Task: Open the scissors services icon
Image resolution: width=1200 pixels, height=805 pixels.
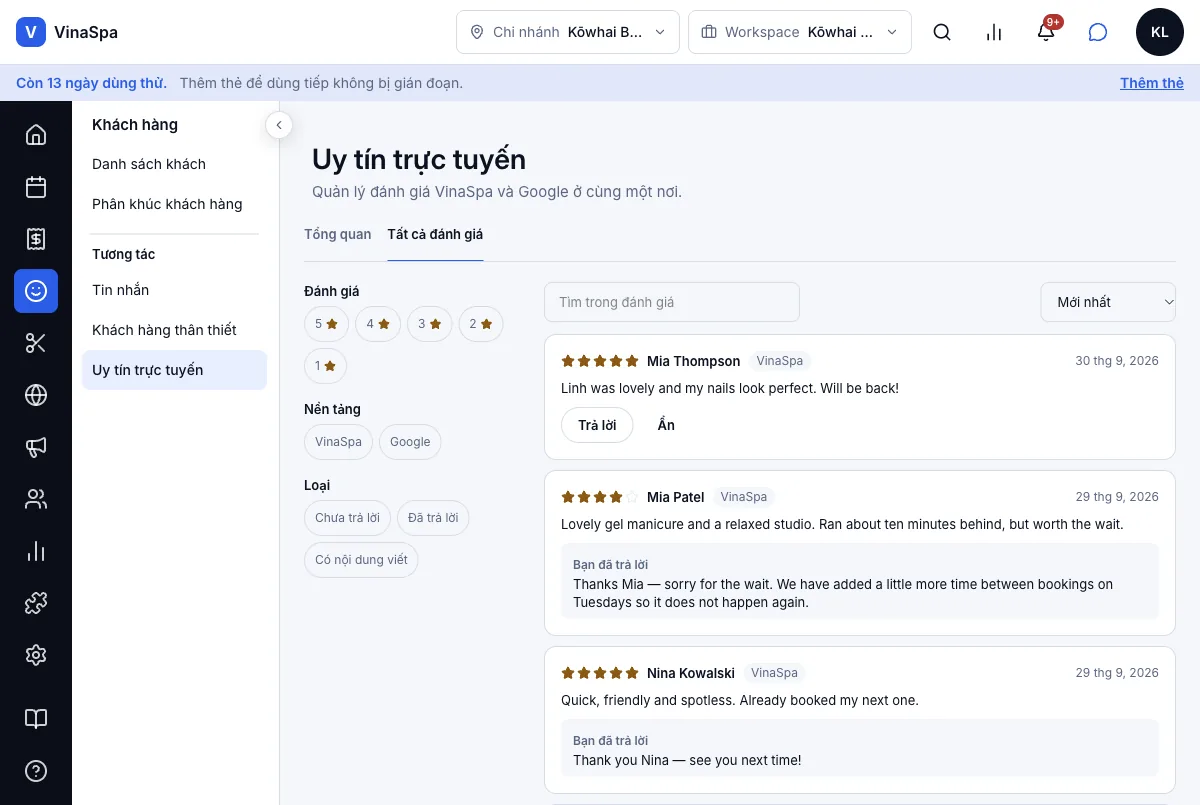Action: 36,343
